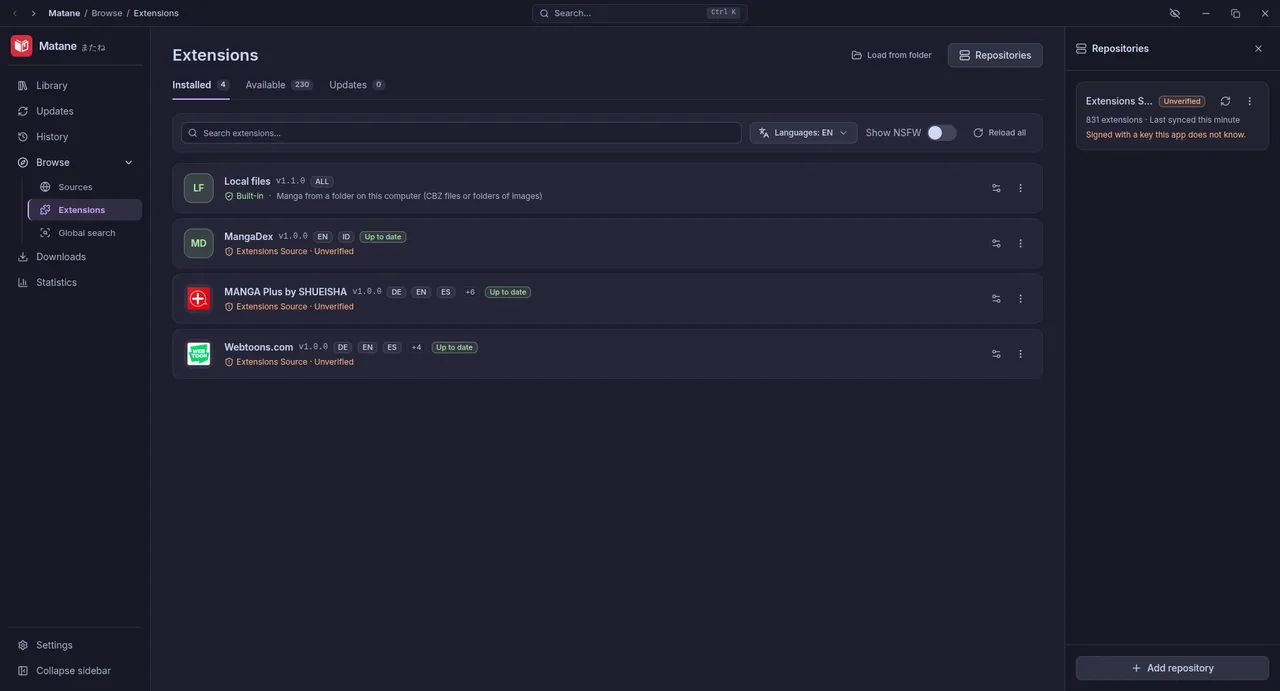Click the ES badge on MANGA Plus
1280x691 pixels.
[446, 292]
